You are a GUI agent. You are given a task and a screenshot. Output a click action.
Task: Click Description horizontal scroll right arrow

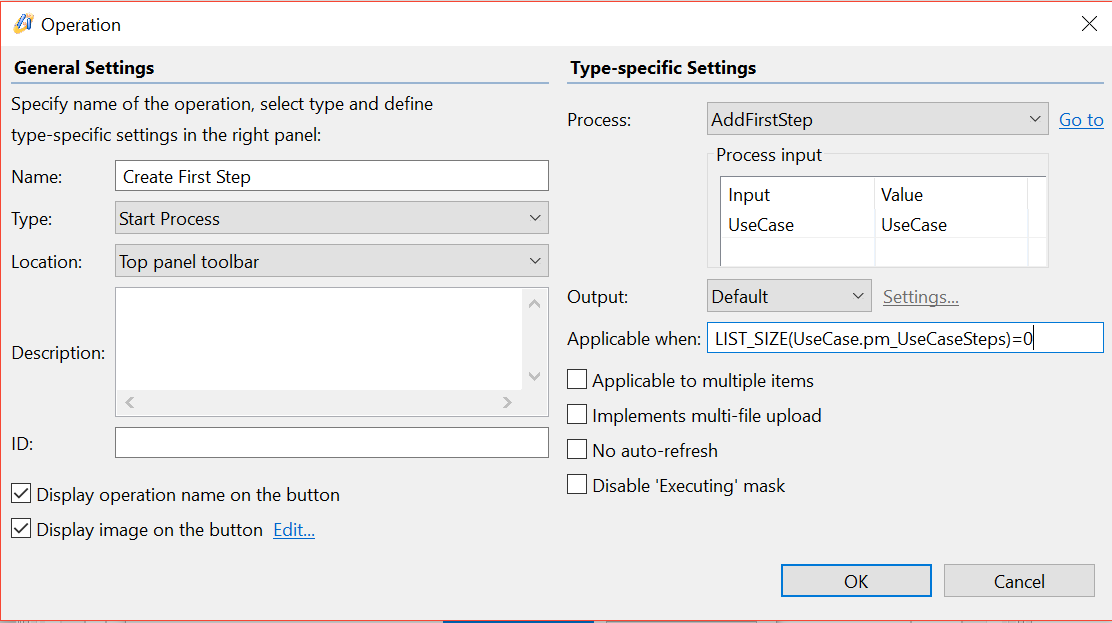pyautogui.click(x=507, y=402)
